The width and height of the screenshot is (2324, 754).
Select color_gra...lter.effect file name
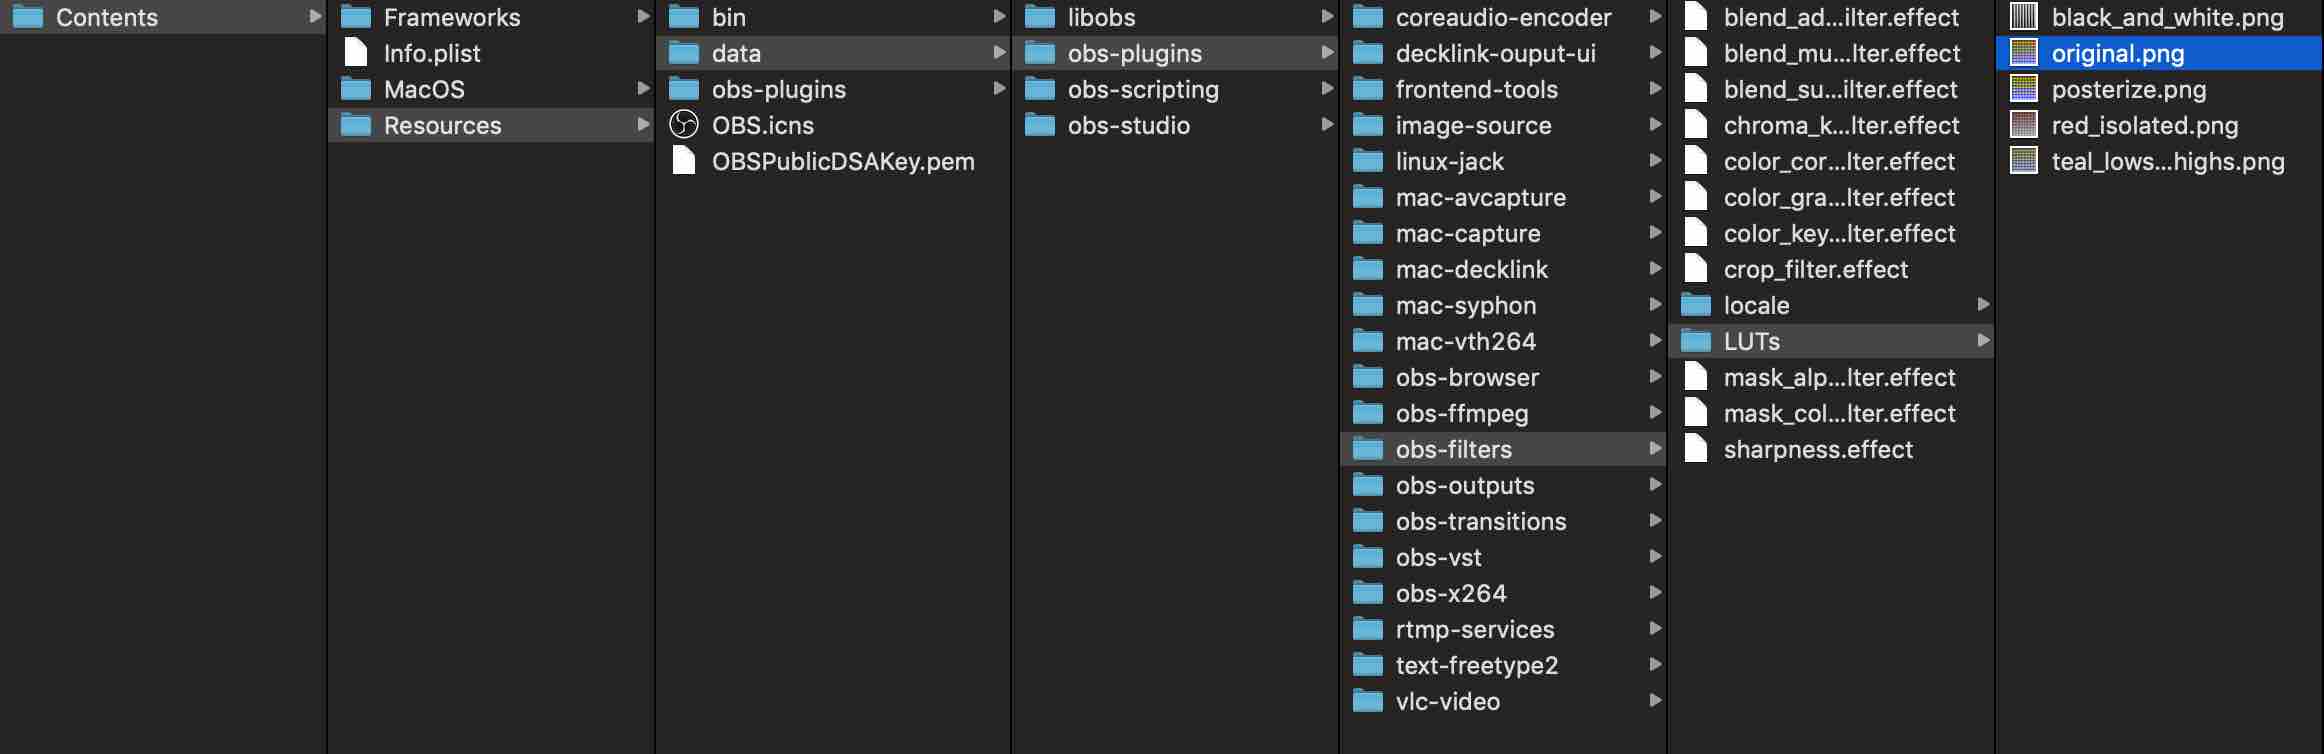pos(1838,198)
